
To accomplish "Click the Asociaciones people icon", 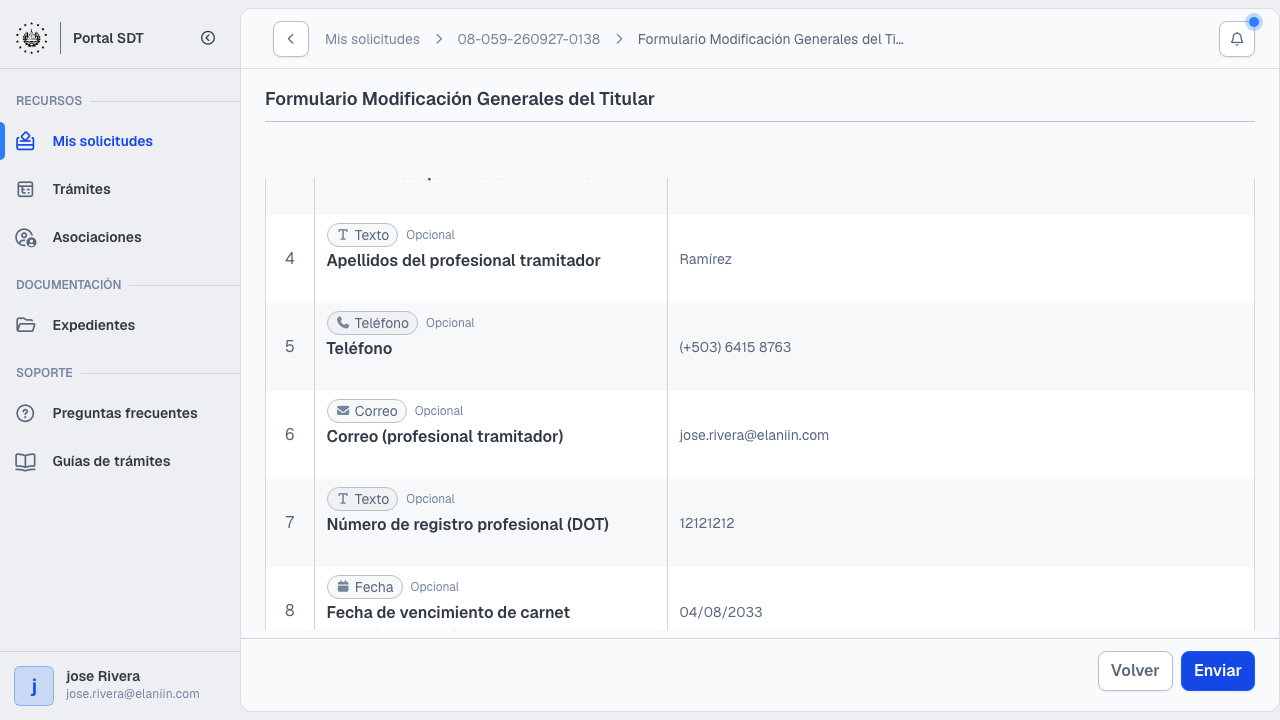I will tap(26, 237).
